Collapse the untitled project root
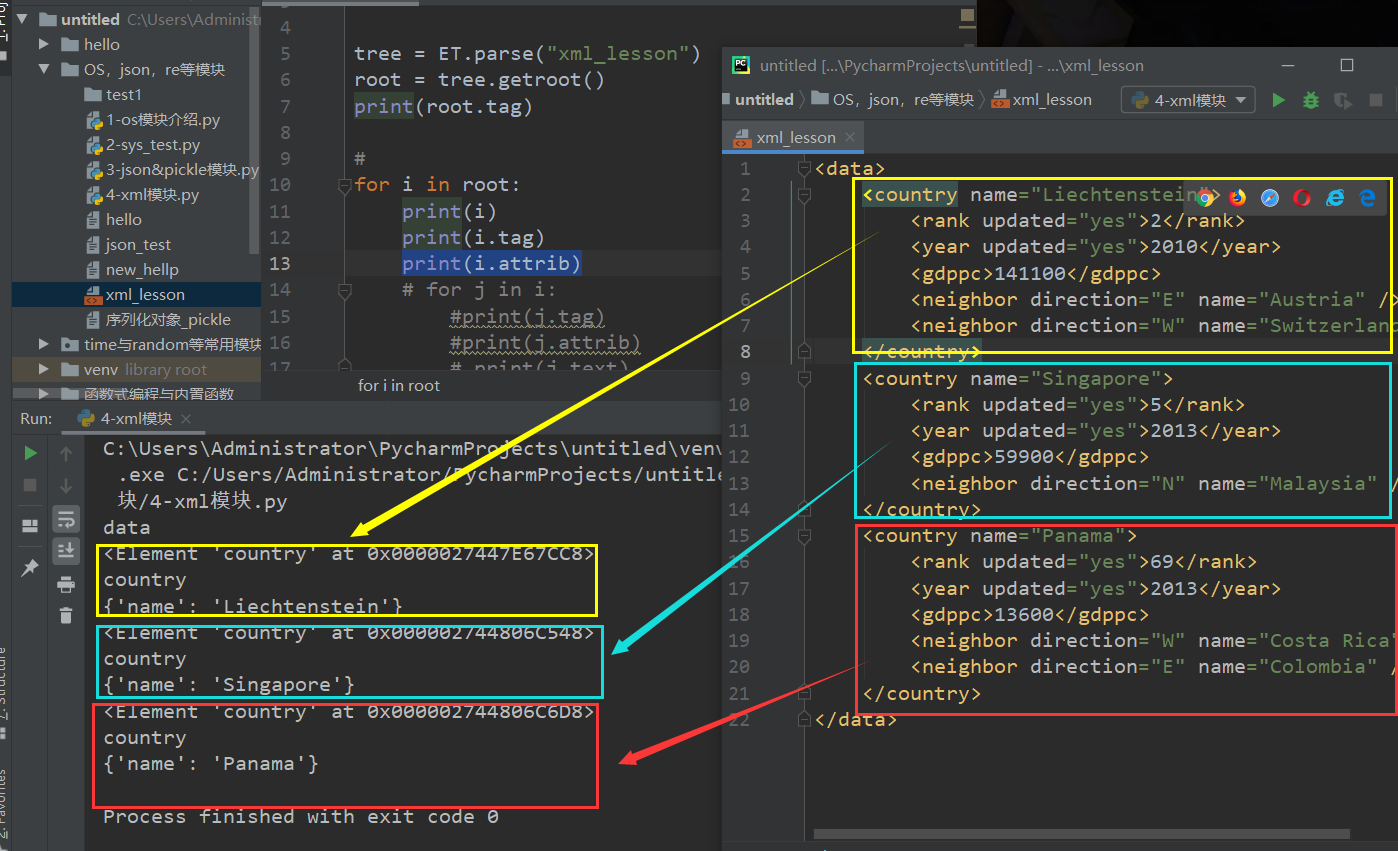 click(x=23, y=19)
